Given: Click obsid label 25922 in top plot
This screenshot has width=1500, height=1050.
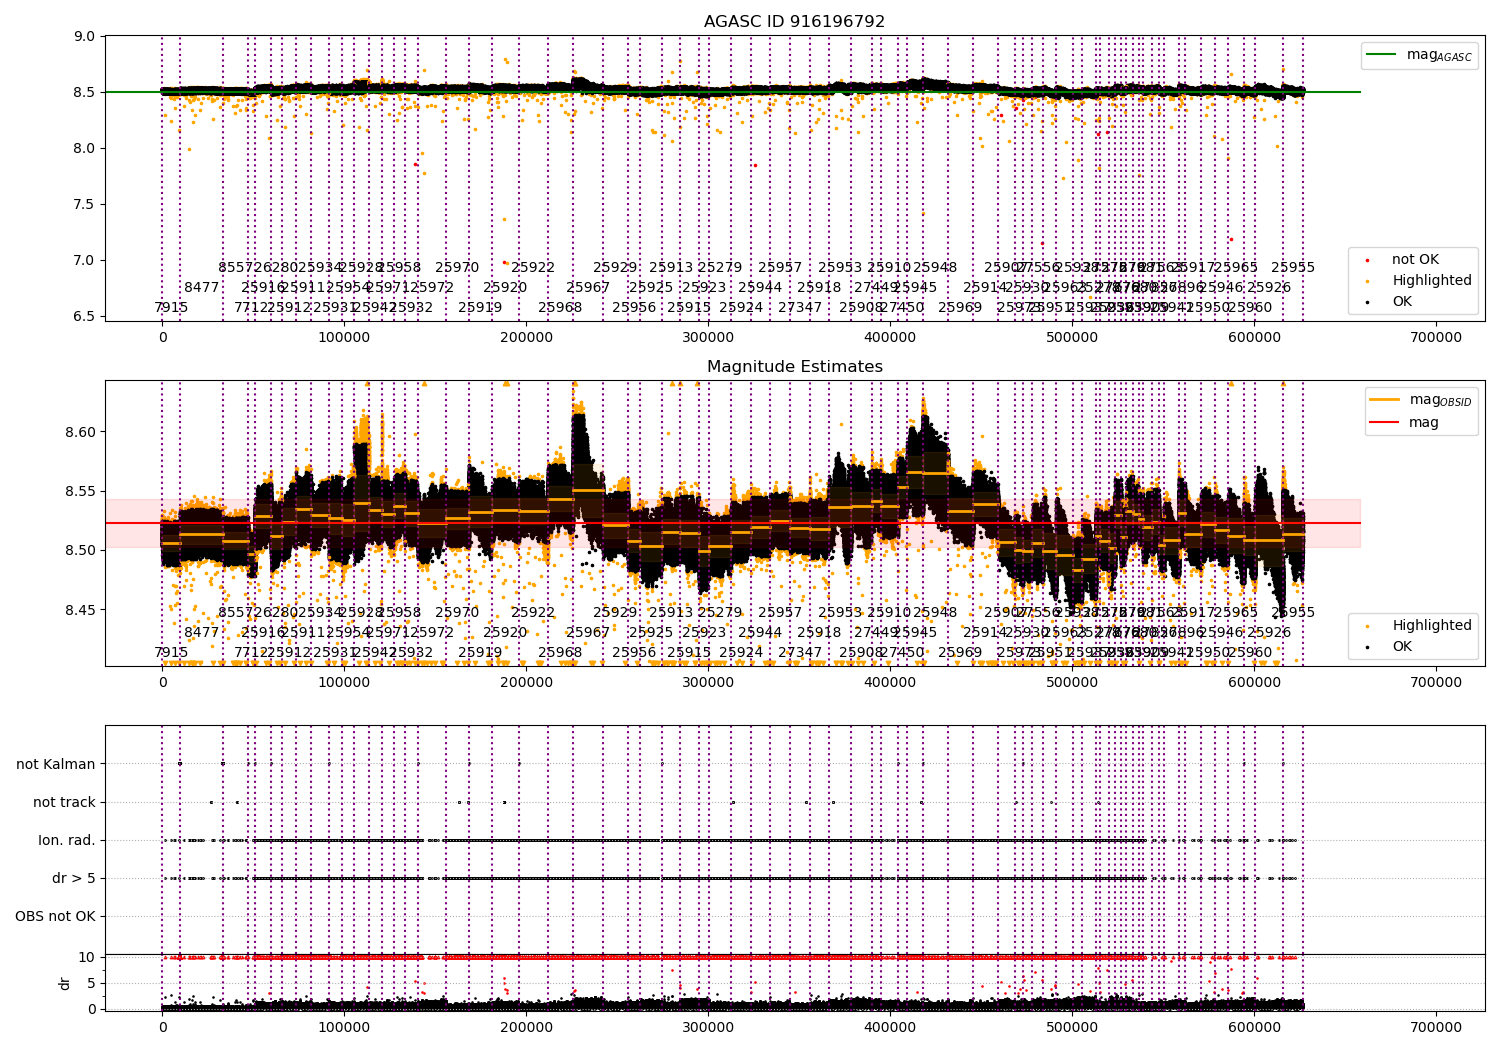Looking at the screenshot, I should [533, 268].
